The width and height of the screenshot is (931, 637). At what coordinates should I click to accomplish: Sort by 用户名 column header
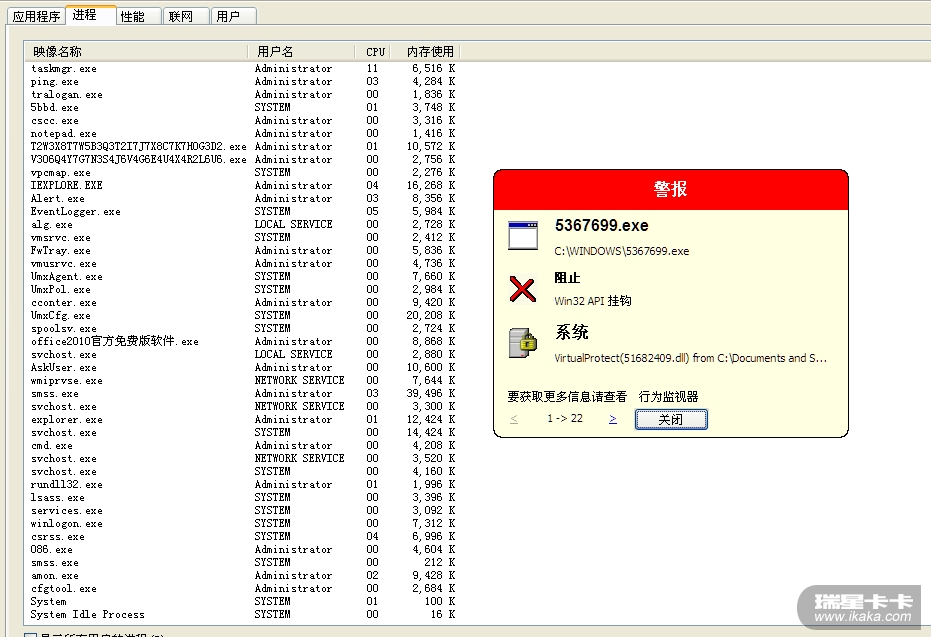301,52
